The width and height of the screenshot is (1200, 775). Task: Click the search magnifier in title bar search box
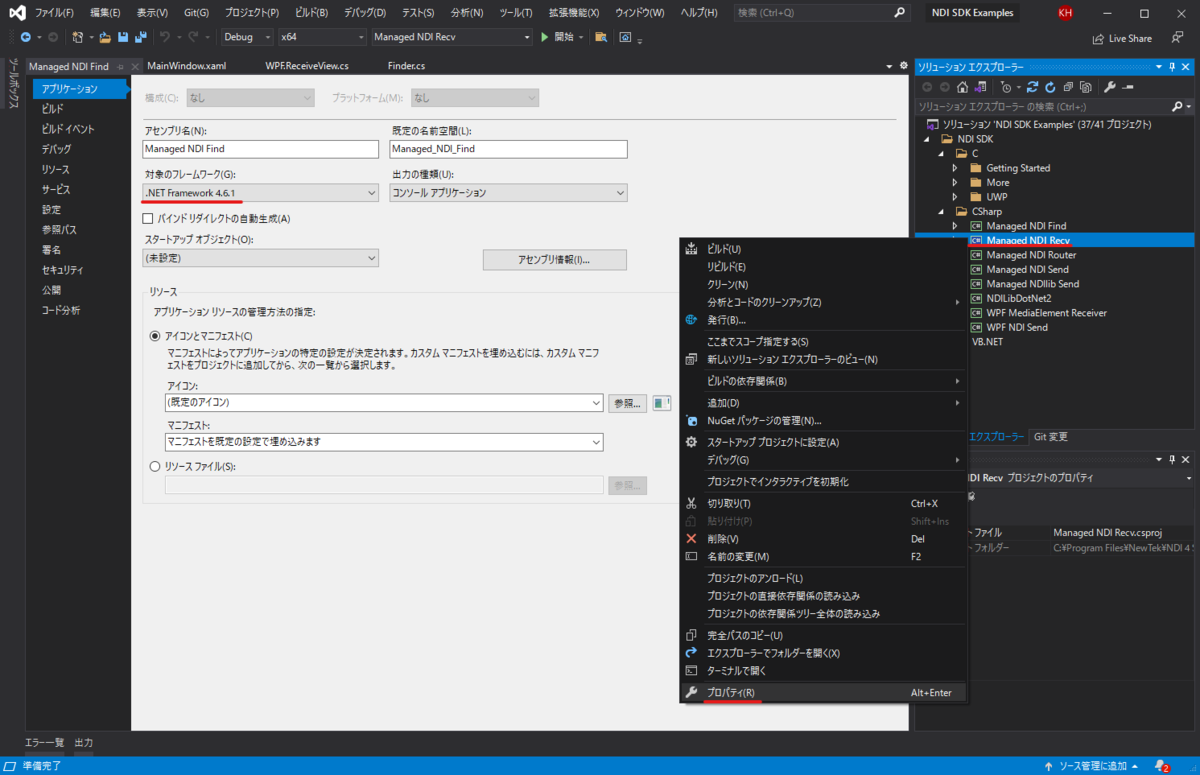[899, 13]
